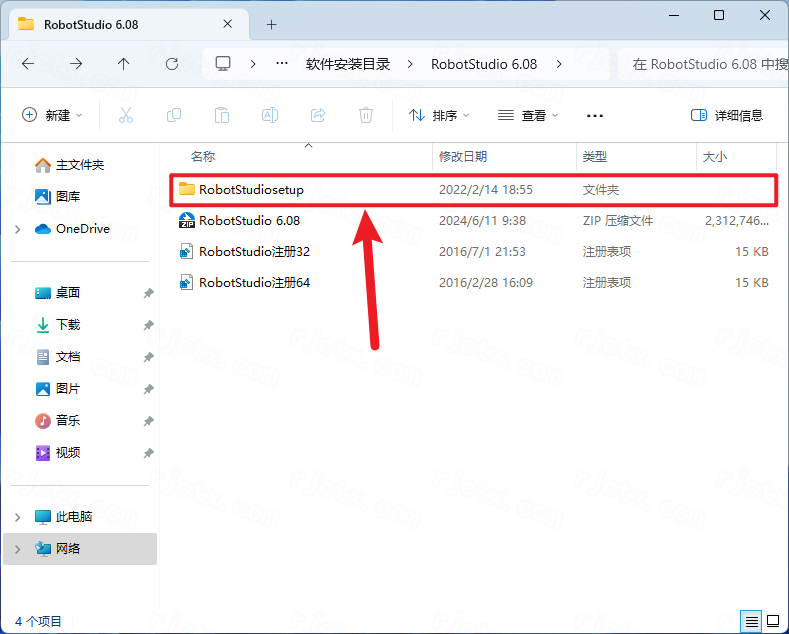Image resolution: width=789 pixels, height=634 pixels.
Task: Click 2016/2/28 16:09 date cell
Action: pos(486,283)
